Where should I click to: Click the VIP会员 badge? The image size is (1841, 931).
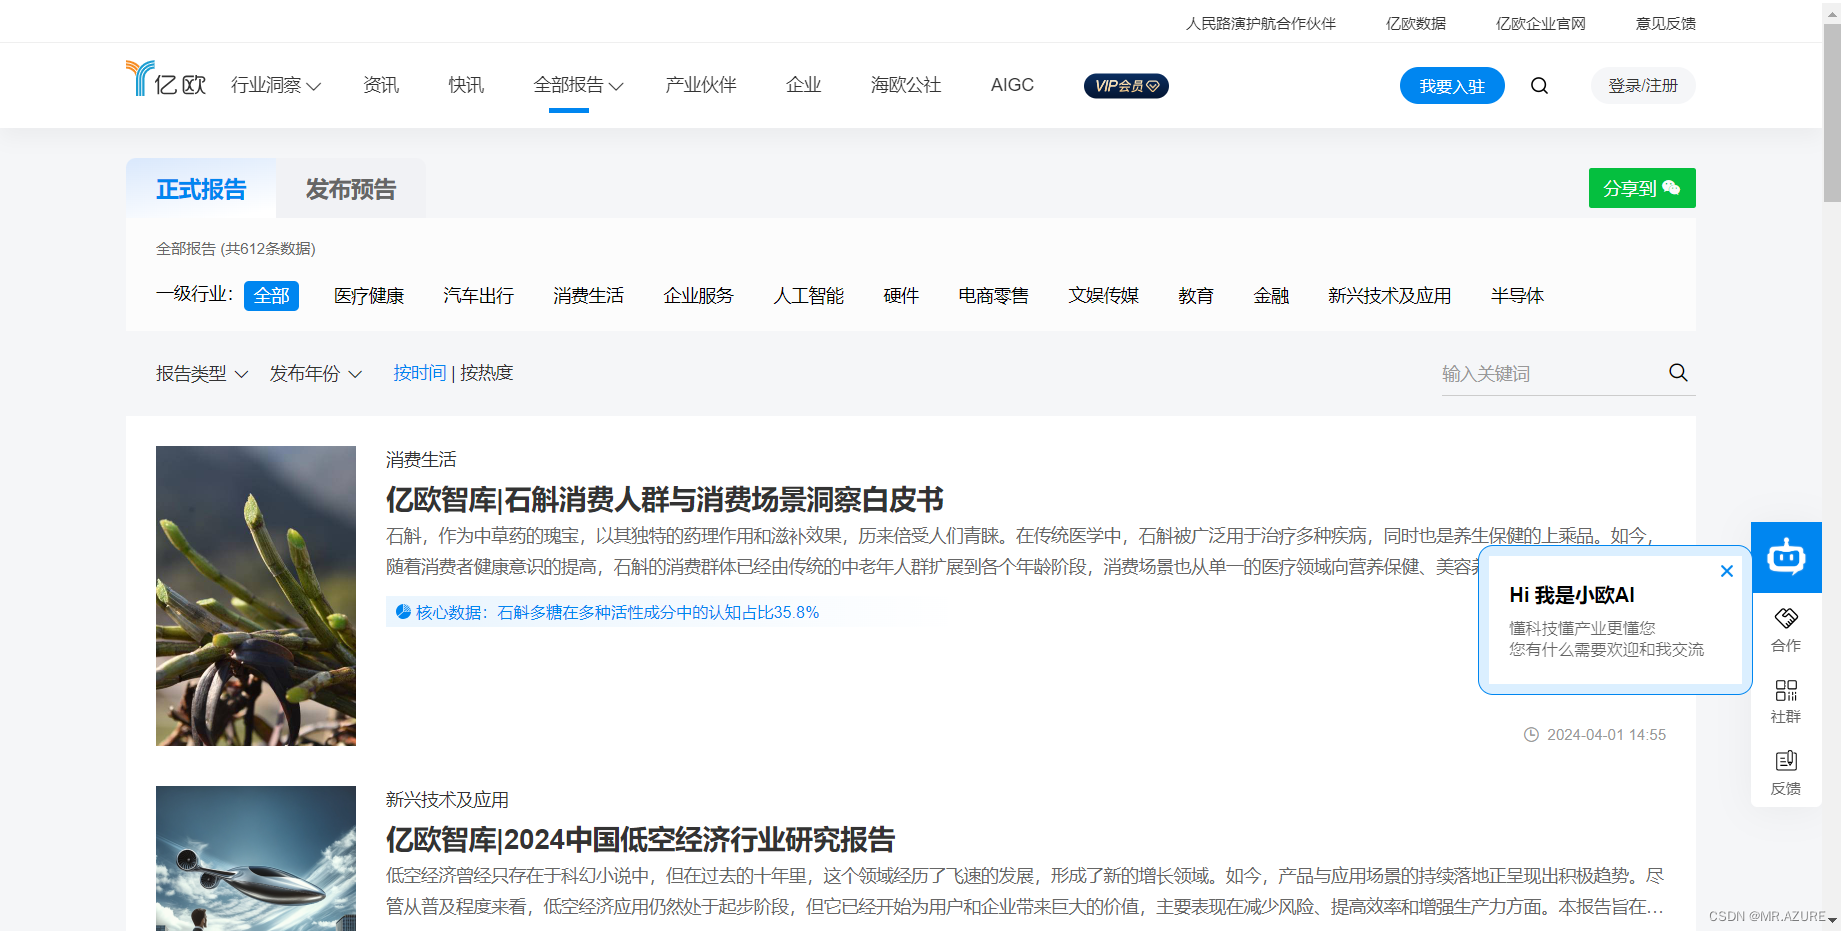coord(1126,86)
